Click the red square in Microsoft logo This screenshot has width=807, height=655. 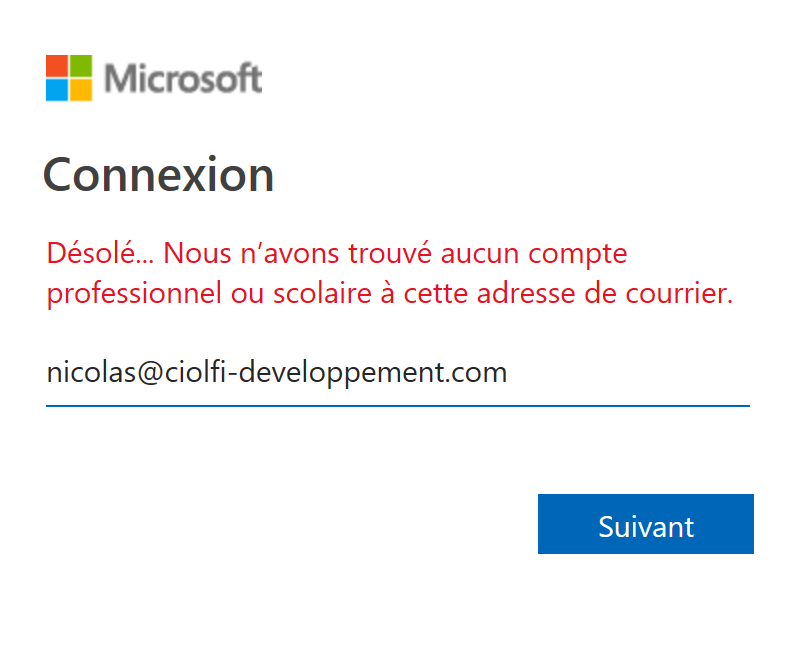57,66
